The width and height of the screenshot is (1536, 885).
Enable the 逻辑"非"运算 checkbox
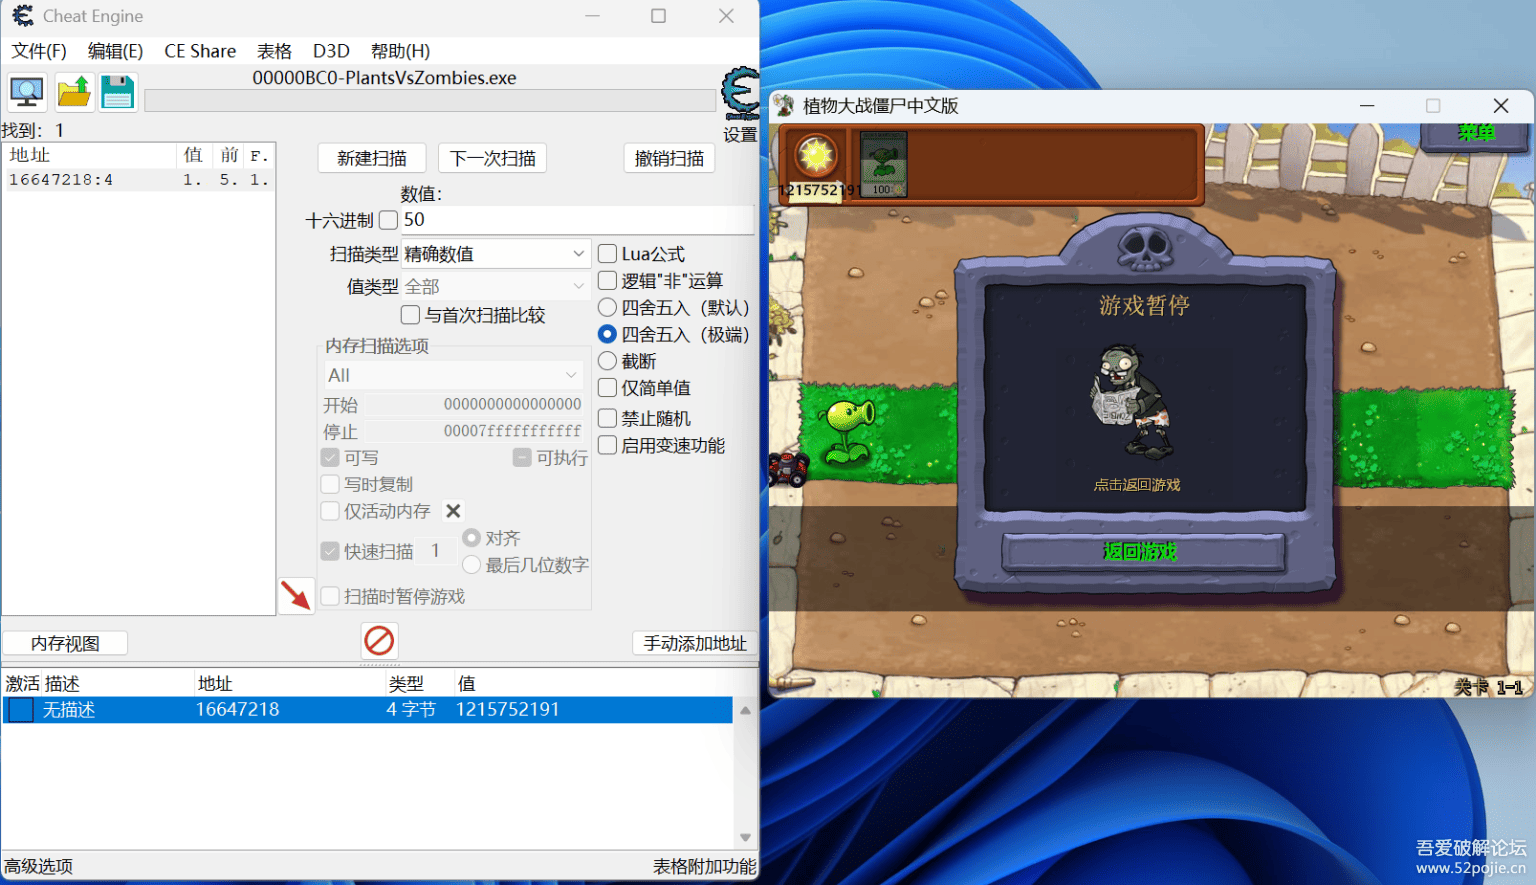click(607, 281)
